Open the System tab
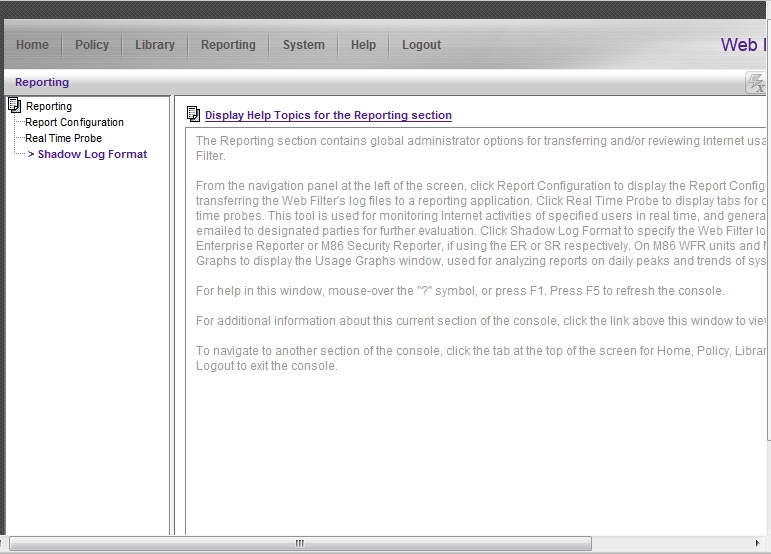771x554 pixels. (303, 45)
